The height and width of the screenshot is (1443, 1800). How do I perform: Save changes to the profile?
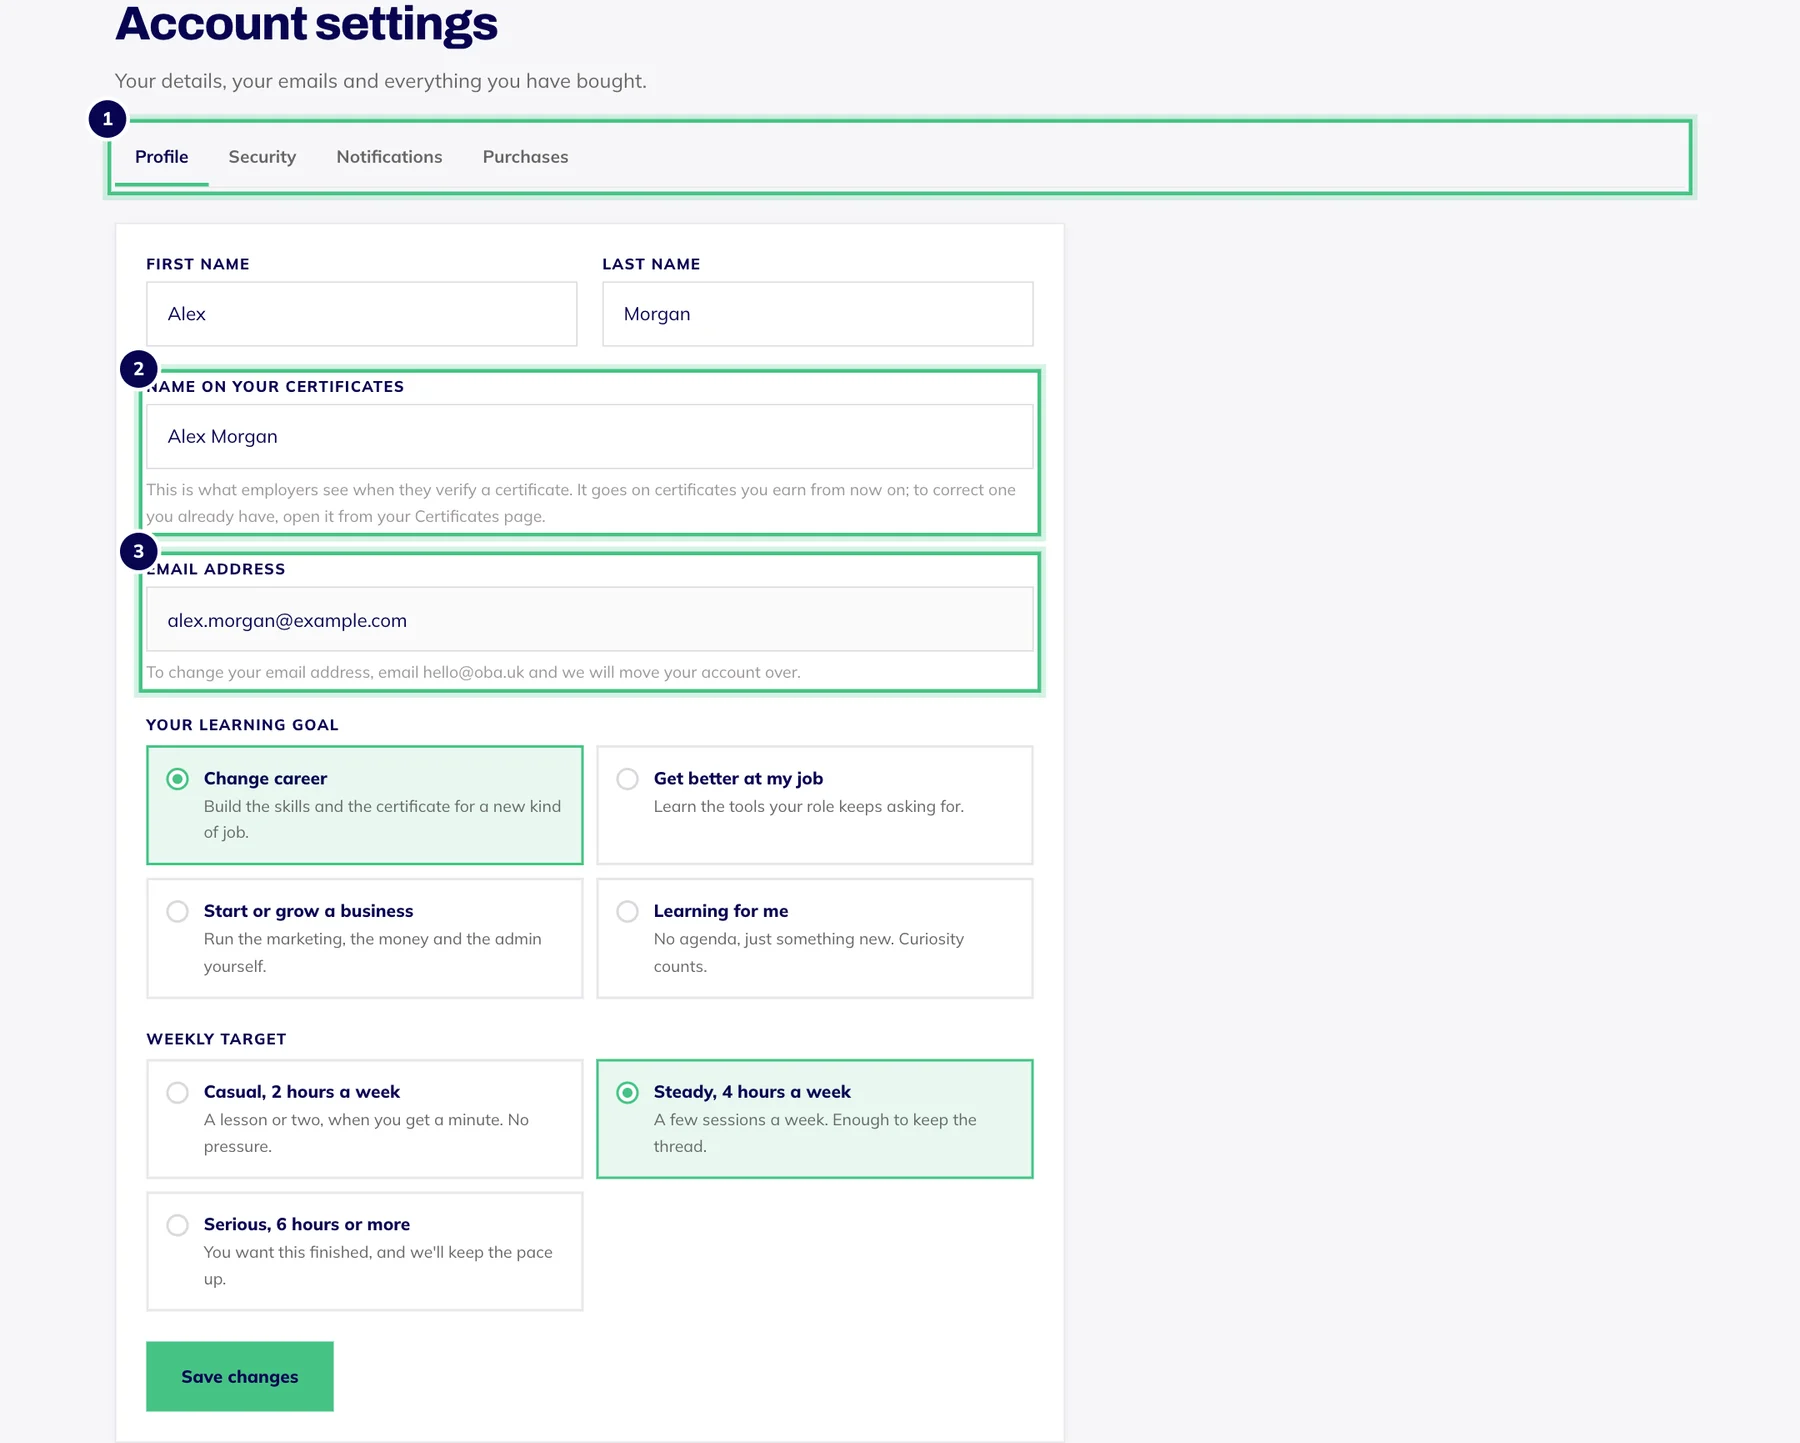coord(240,1377)
